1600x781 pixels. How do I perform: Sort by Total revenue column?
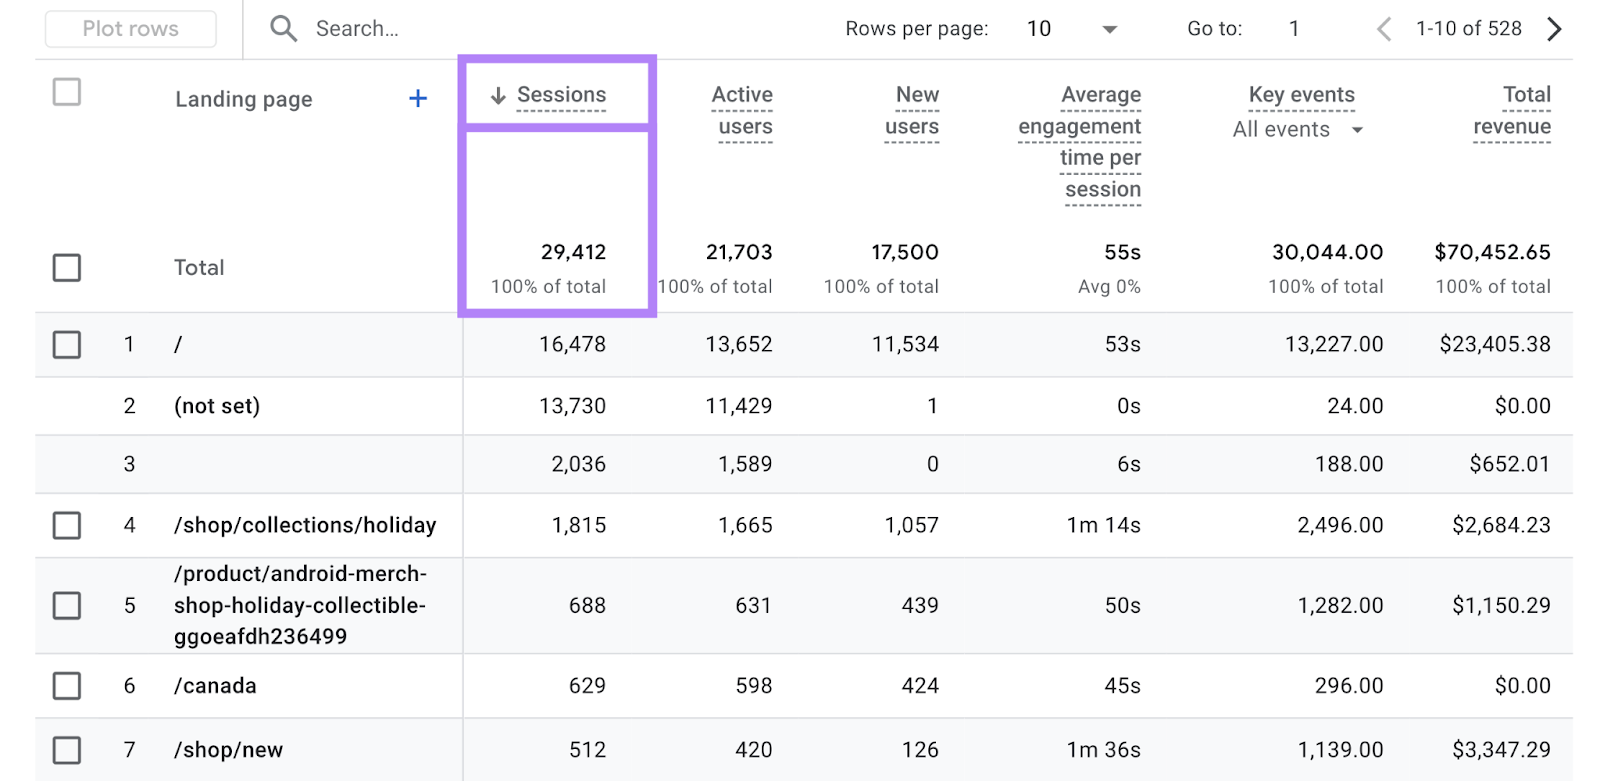pyautogui.click(x=1512, y=110)
